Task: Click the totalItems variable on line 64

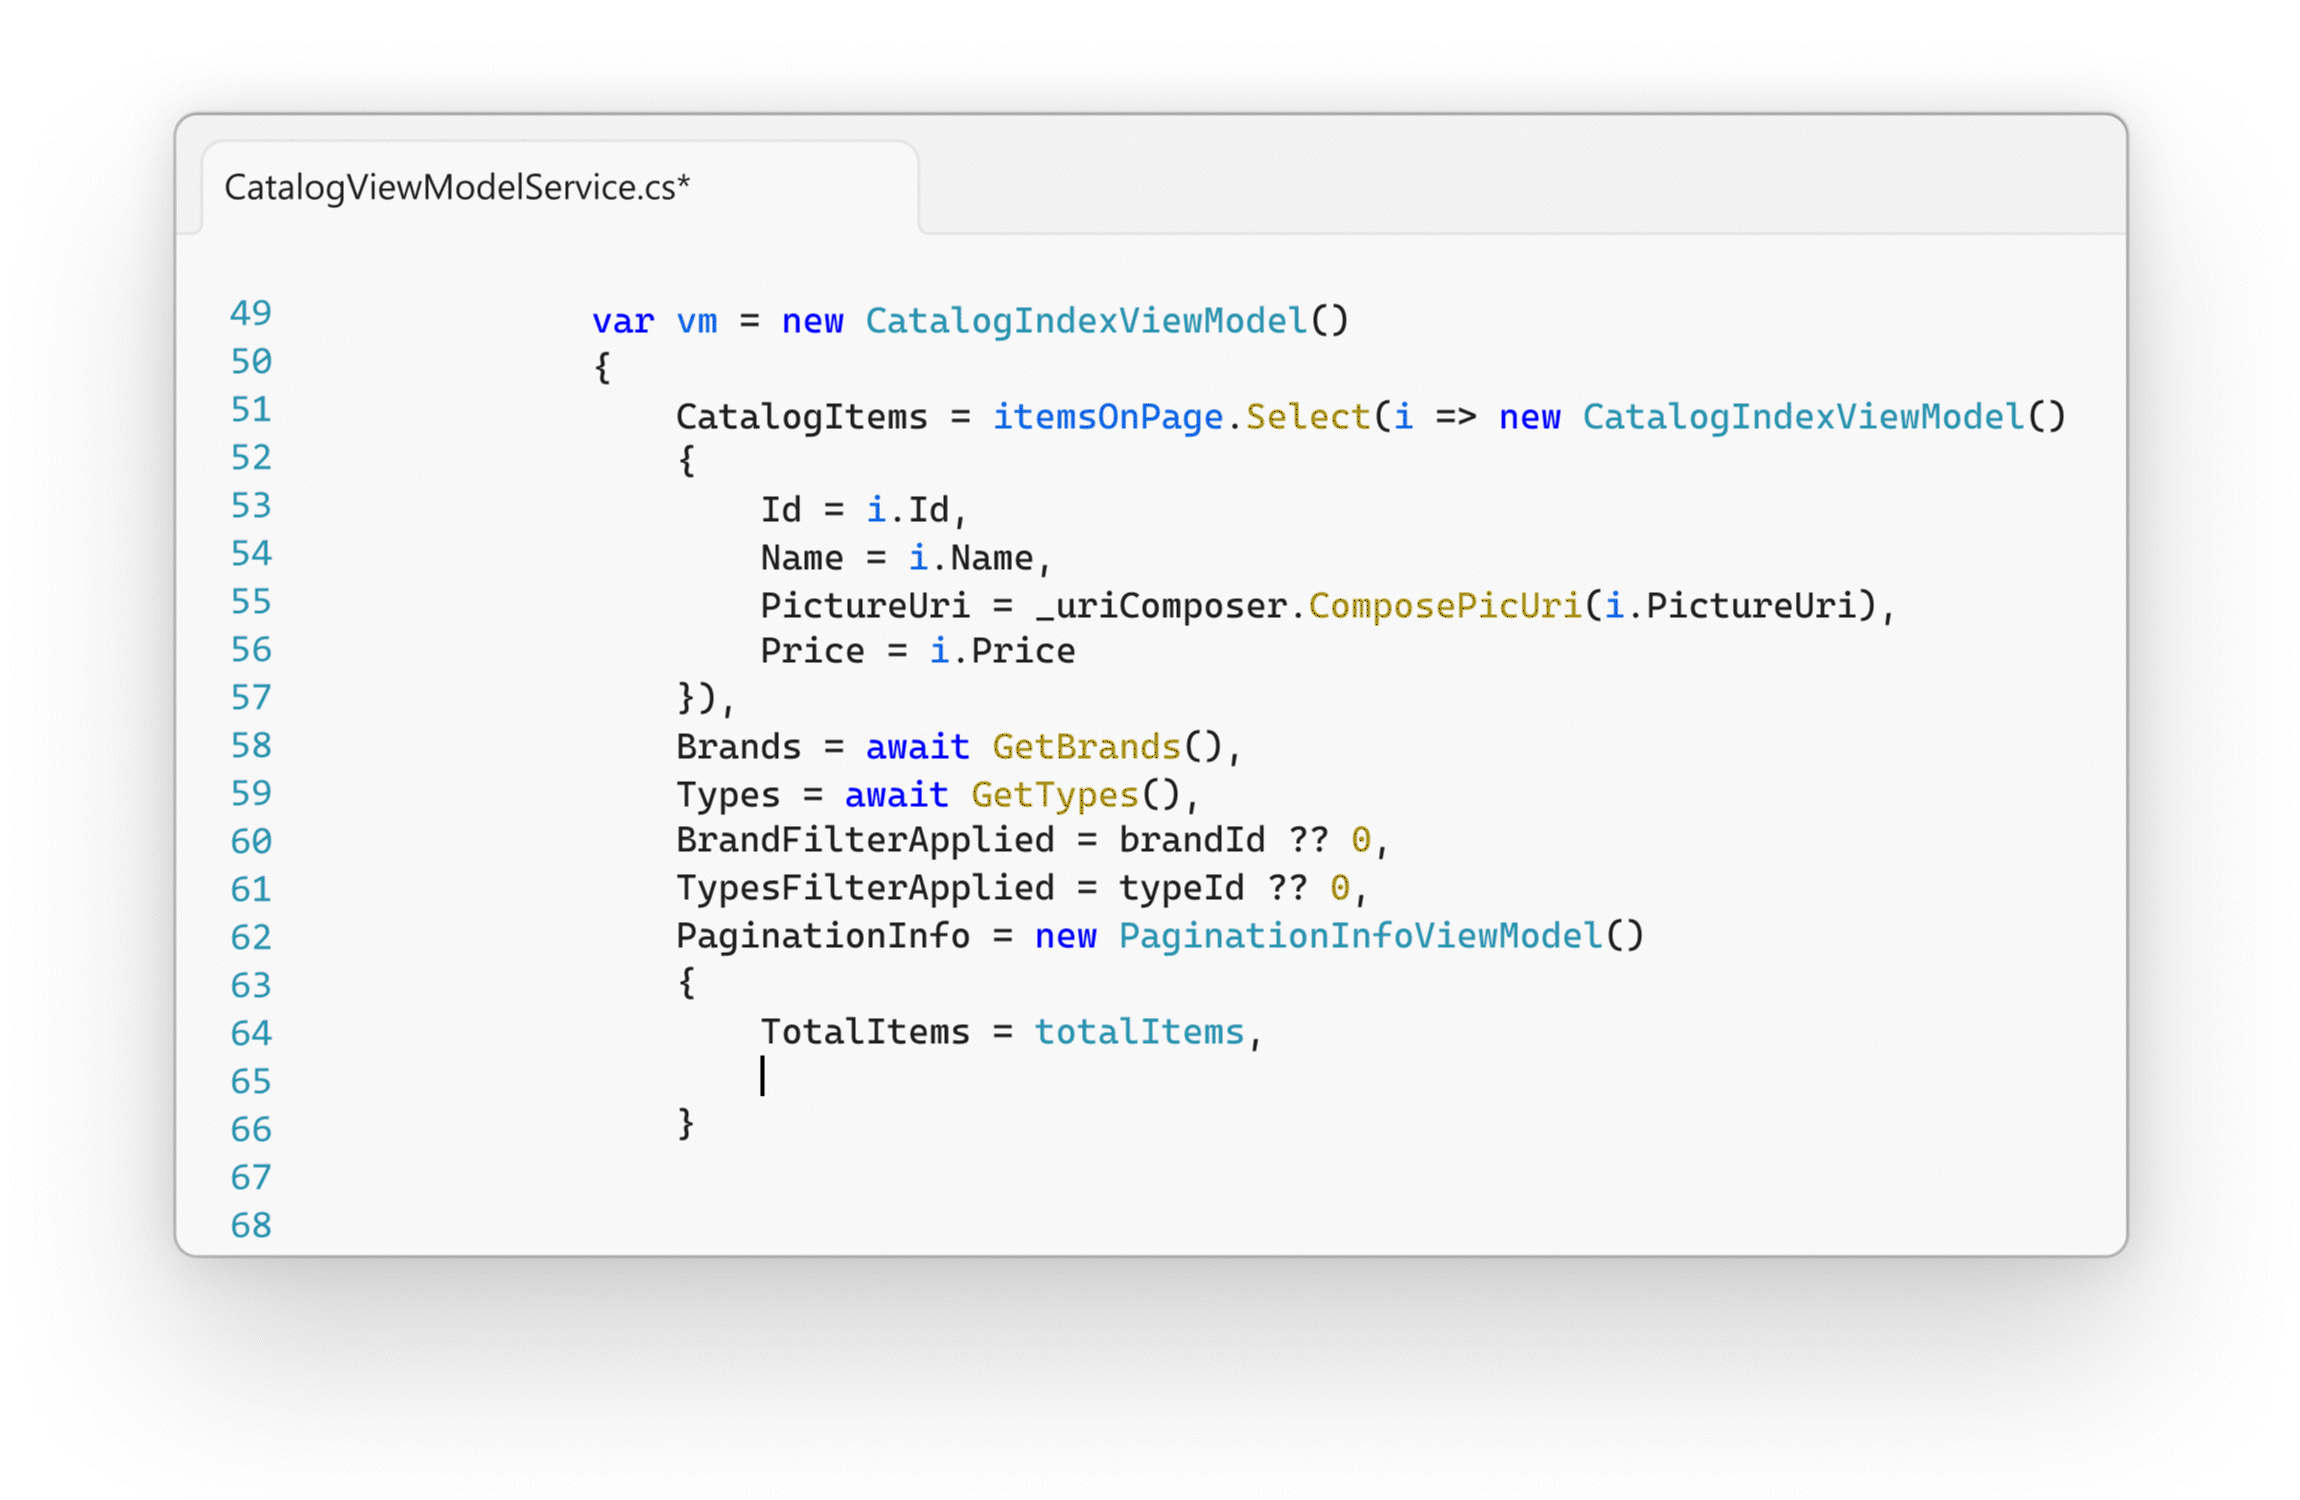Action: (1139, 1031)
